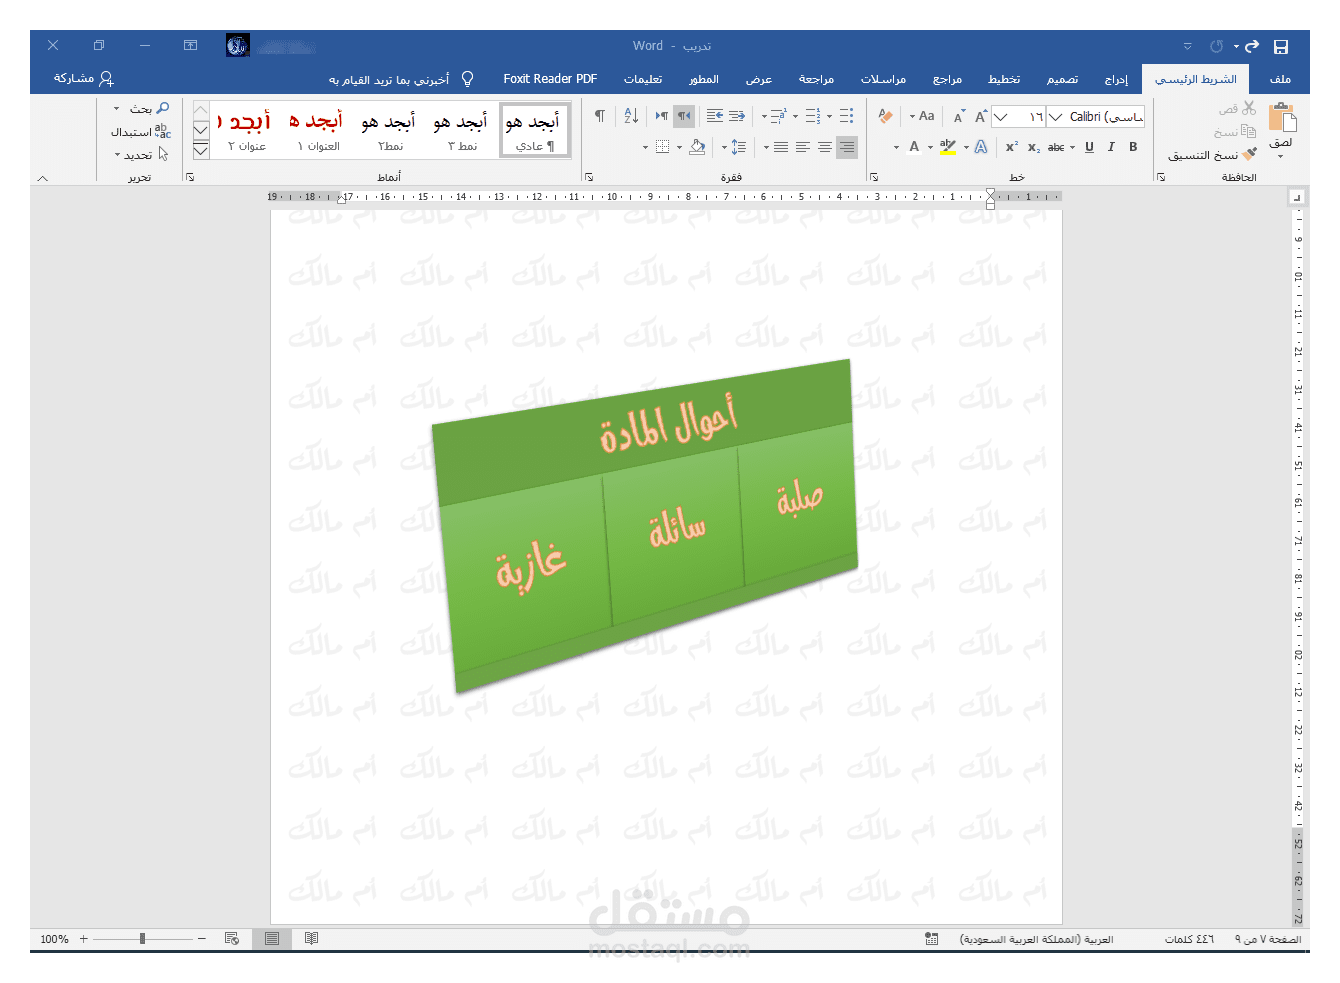Click Replace (استبدال)
Screen dimensions: 1340x983
coord(141,131)
